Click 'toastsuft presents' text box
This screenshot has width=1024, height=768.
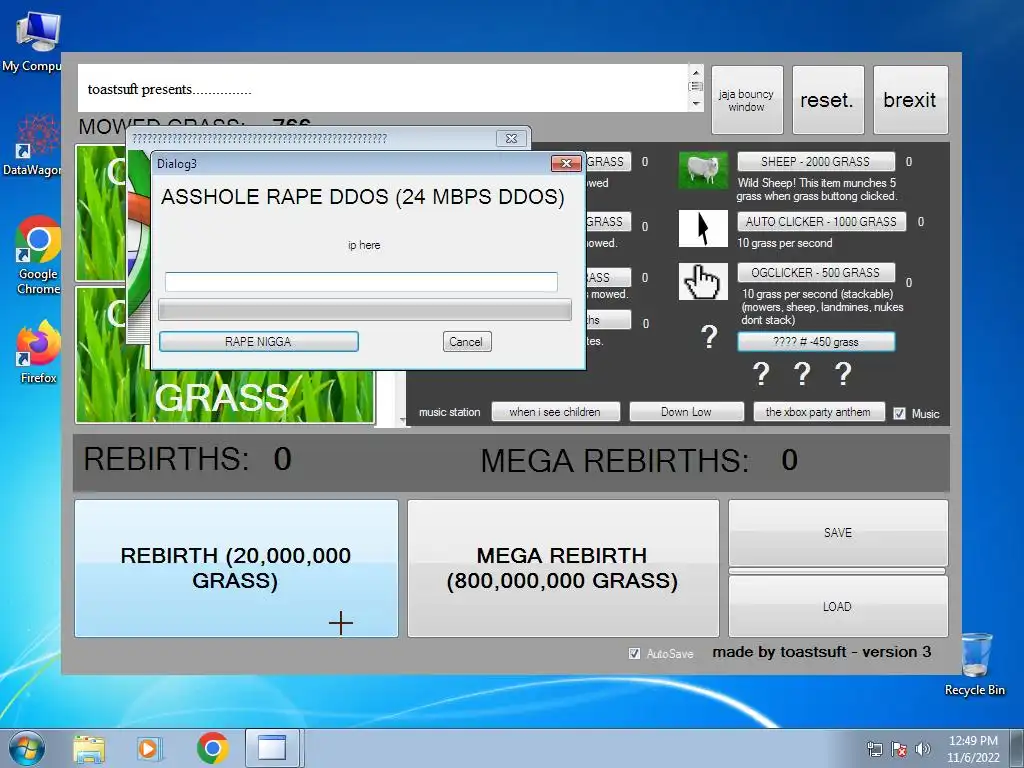pos(383,88)
